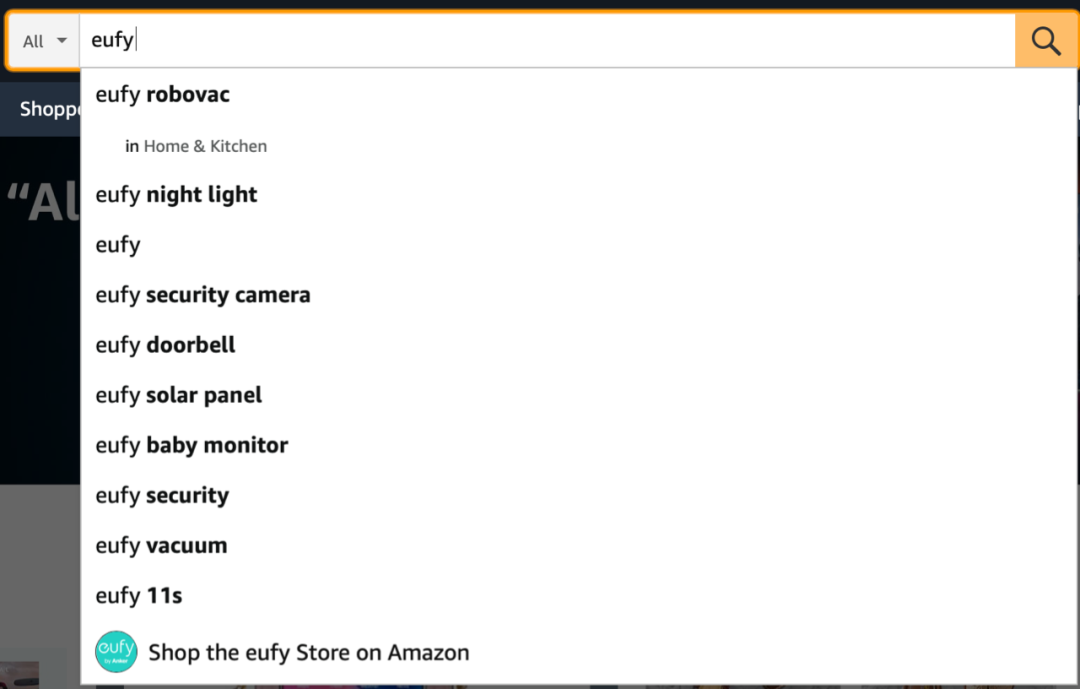The width and height of the screenshot is (1080, 689).
Task: Click the Shopper text in navigation bar
Action: [x=50, y=109]
